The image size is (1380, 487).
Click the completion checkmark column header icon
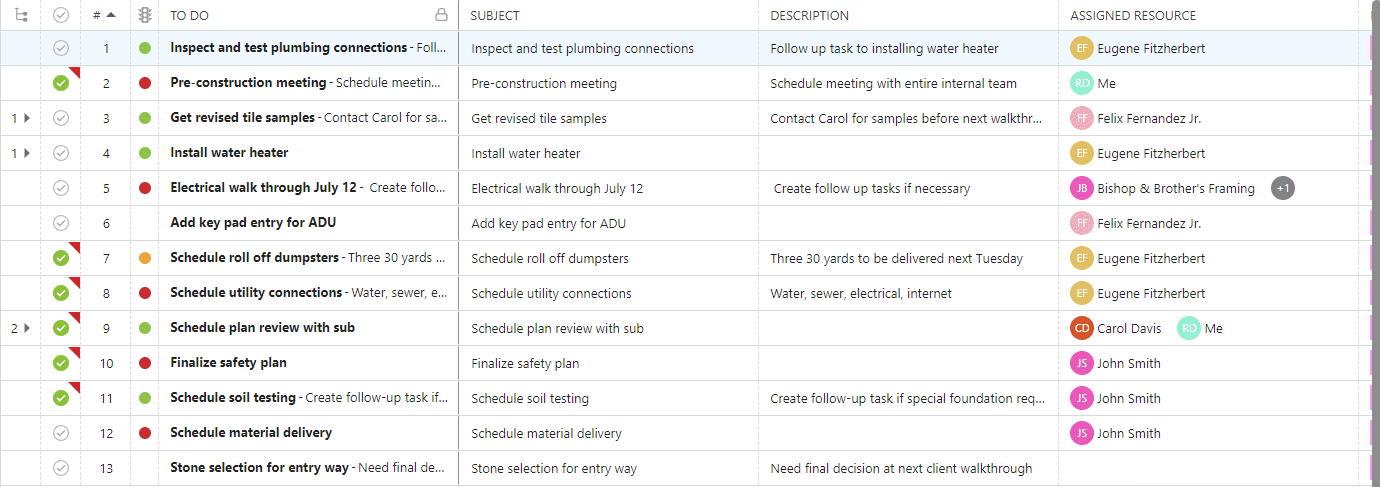[61, 15]
